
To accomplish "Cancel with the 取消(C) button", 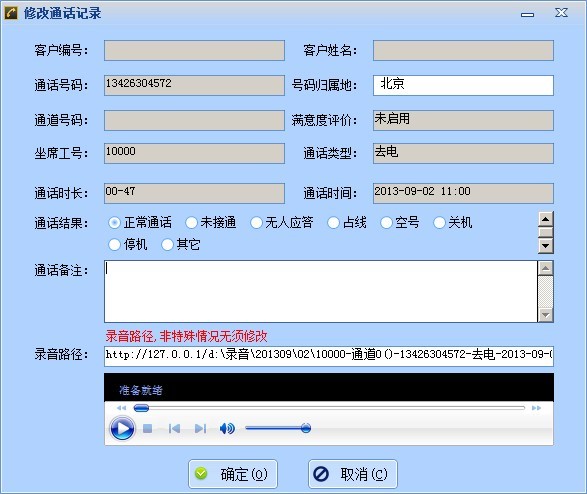I will tap(353, 474).
